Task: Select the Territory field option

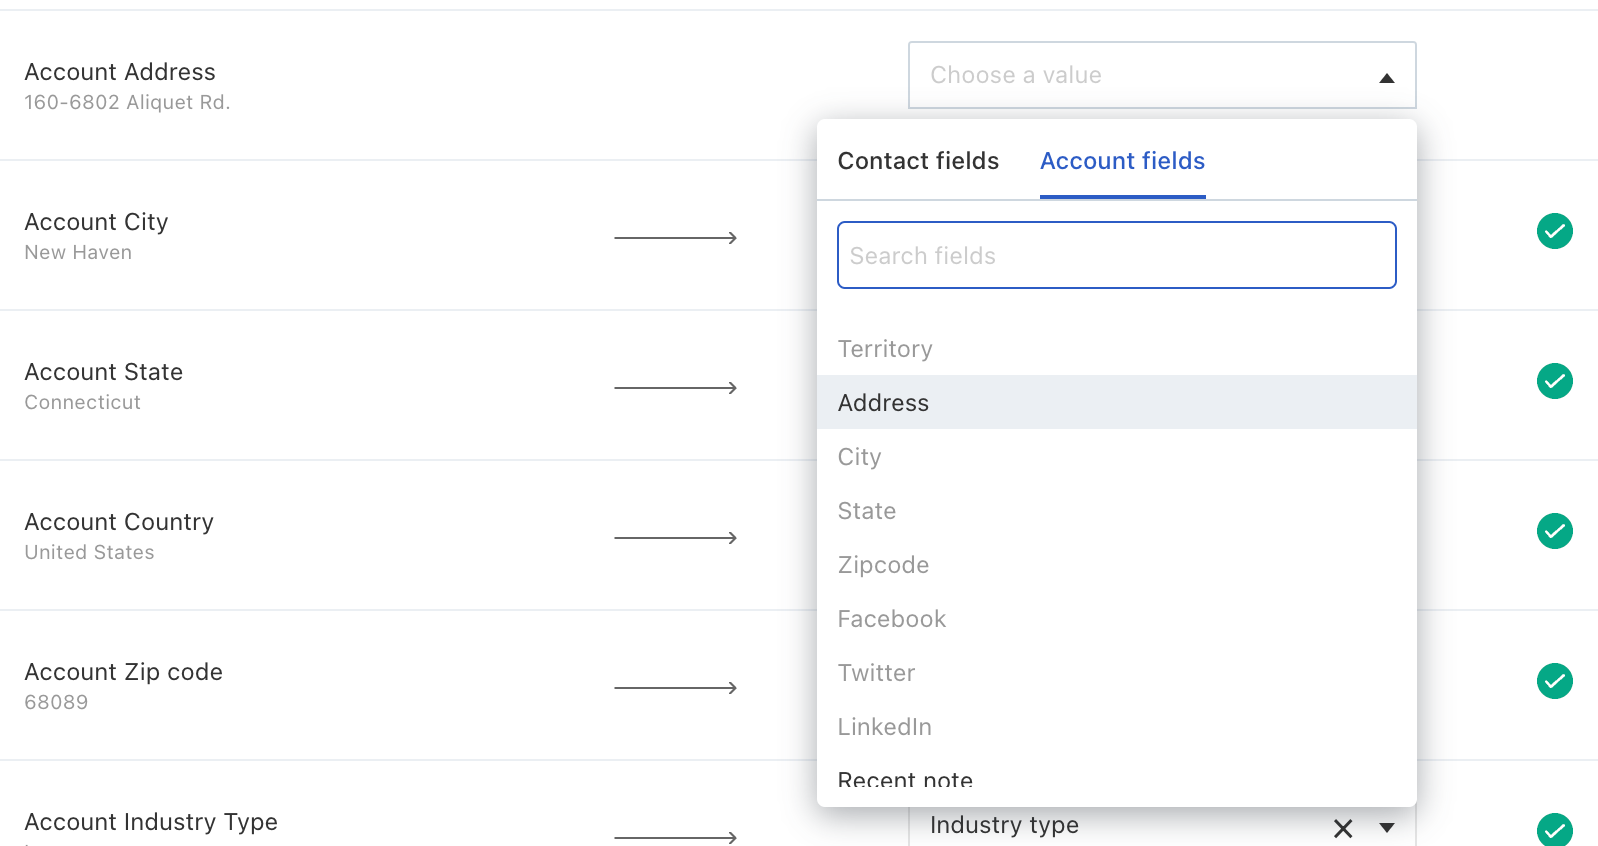Action: 885,349
